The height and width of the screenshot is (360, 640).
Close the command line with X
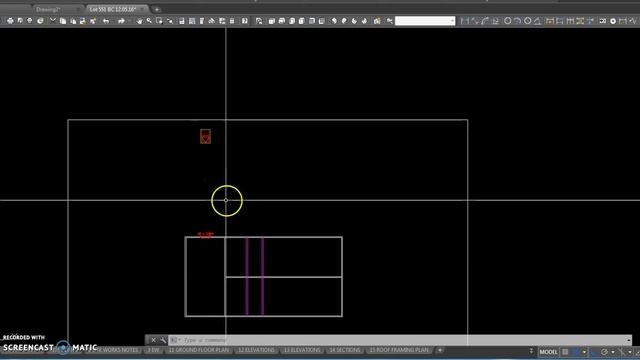tap(153, 340)
